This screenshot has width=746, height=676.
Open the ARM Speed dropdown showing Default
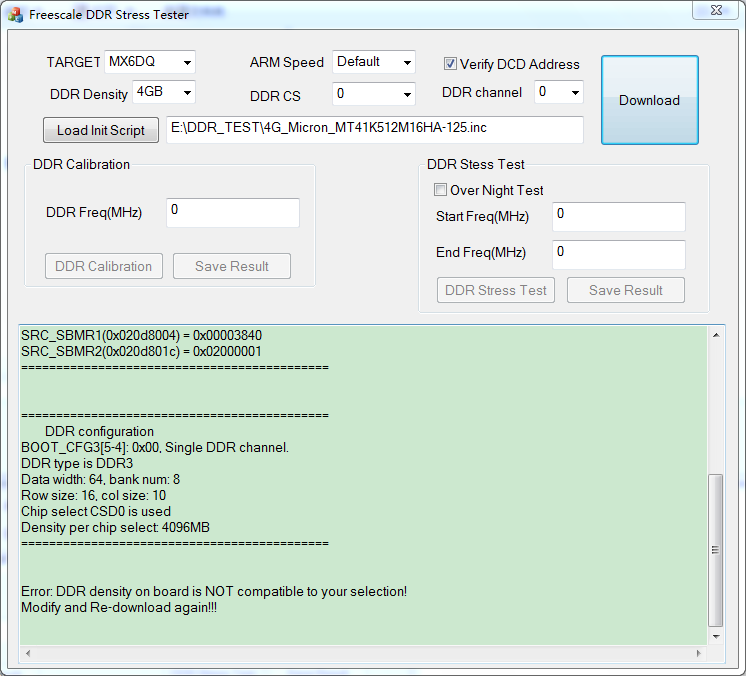click(x=373, y=62)
